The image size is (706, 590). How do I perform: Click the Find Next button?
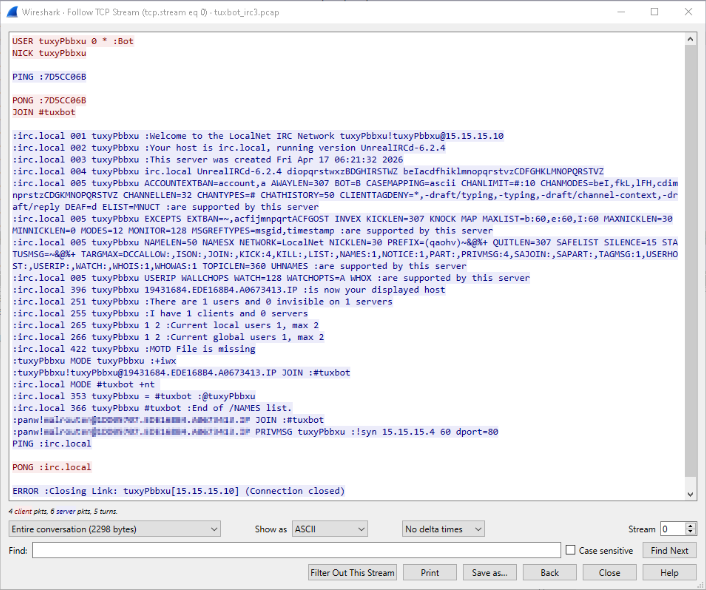pyautogui.click(x=670, y=550)
